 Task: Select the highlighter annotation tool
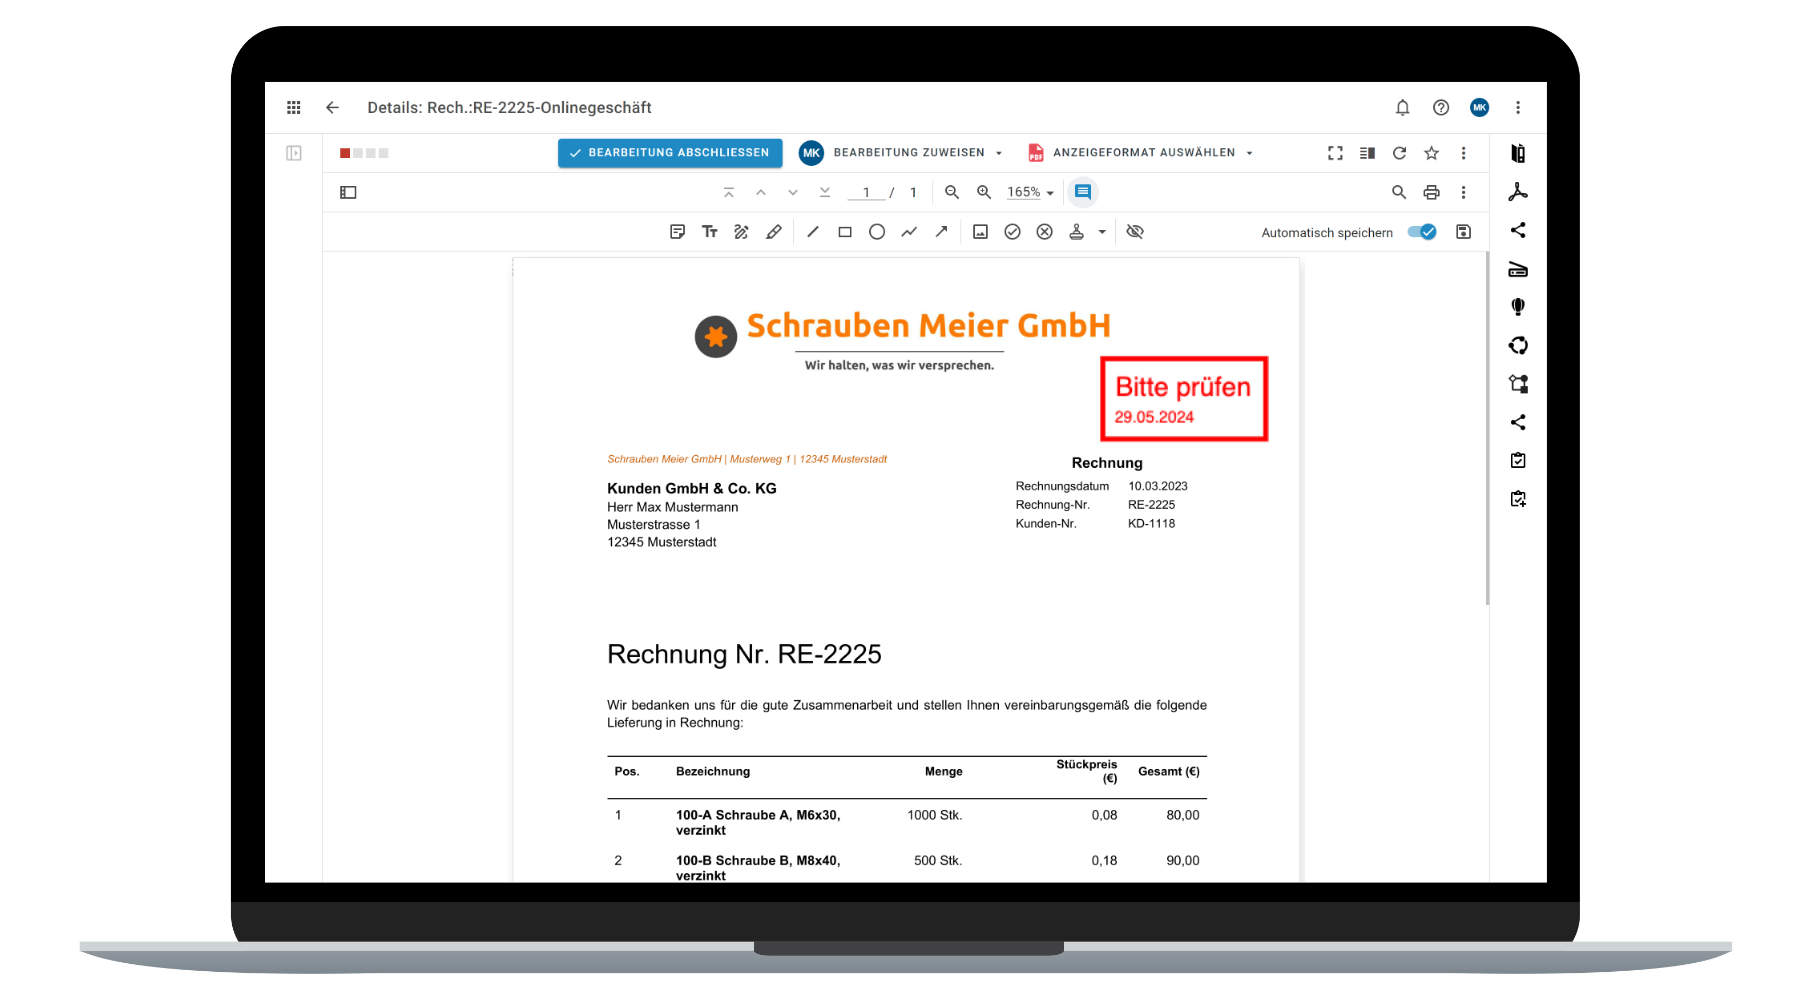[x=773, y=231]
